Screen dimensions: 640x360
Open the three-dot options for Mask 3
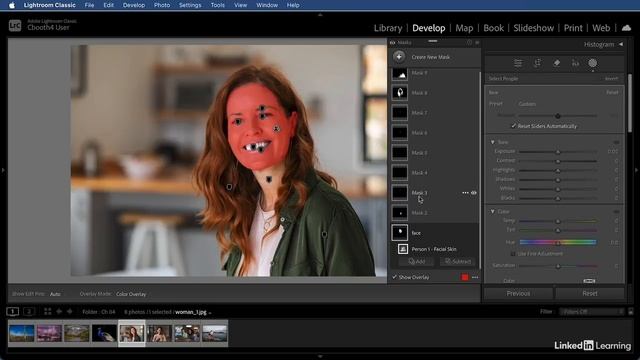pos(465,193)
